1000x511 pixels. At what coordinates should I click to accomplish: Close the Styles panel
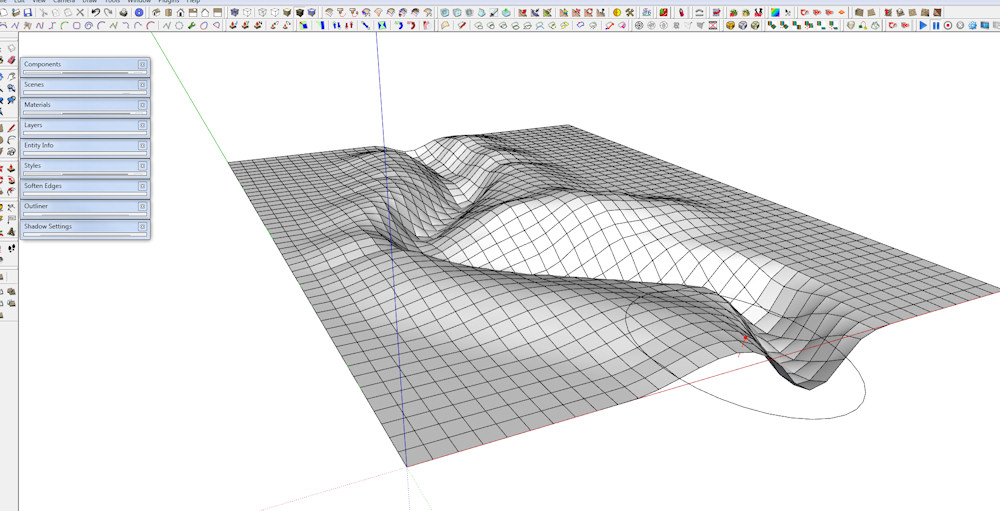[142, 165]
